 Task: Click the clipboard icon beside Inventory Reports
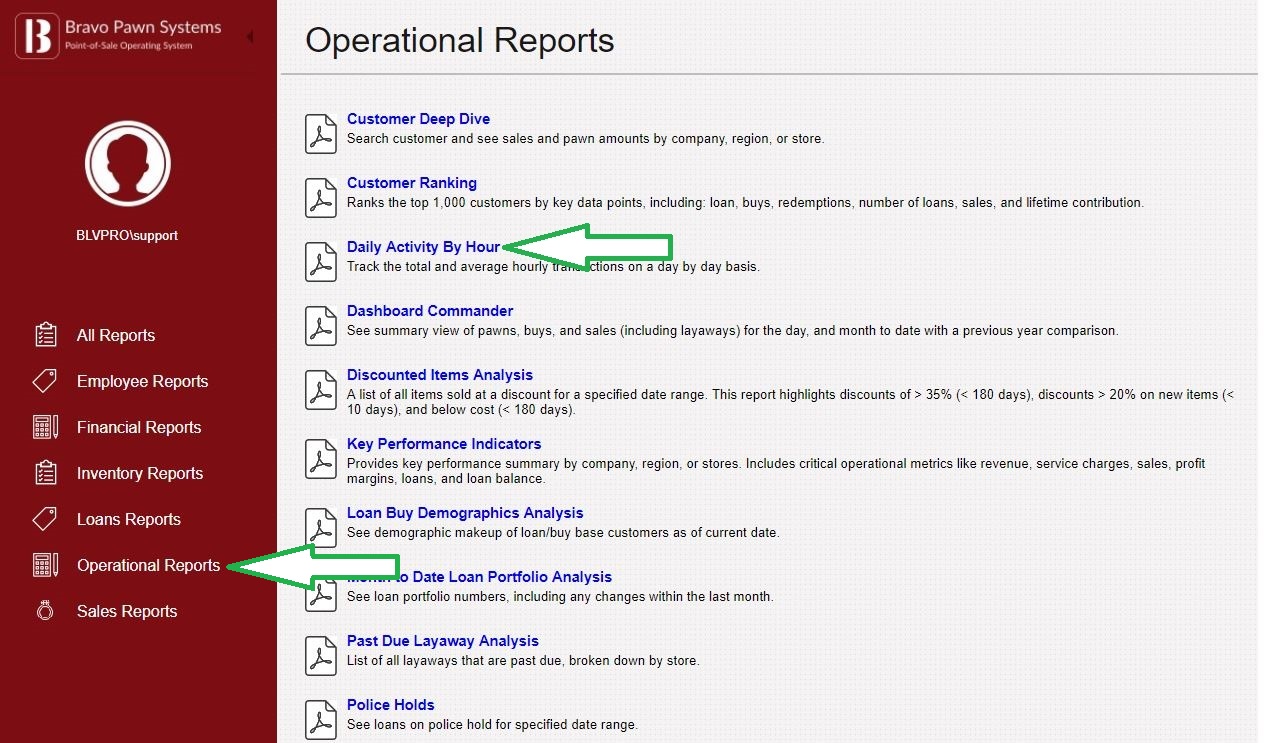click(45, 473)
